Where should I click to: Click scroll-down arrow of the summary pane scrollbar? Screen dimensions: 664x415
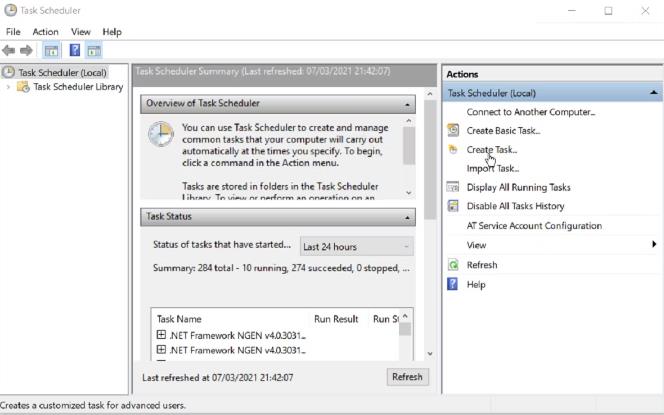pos(430,353)
